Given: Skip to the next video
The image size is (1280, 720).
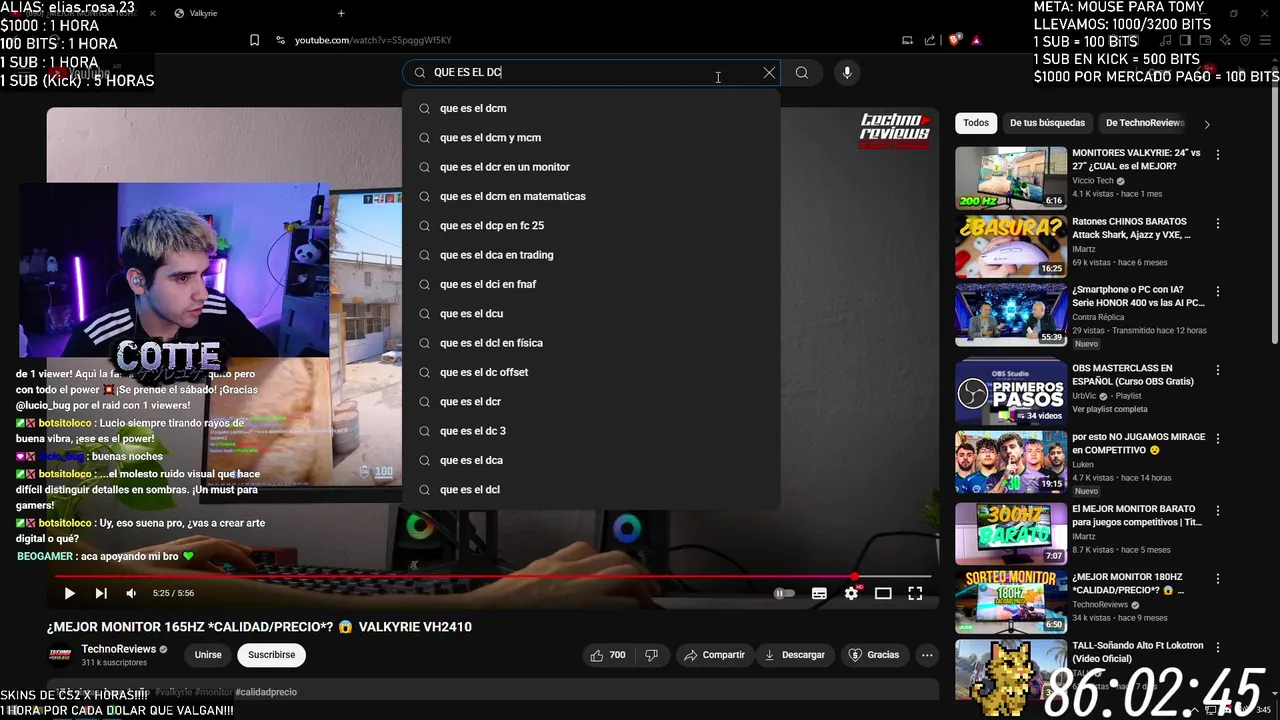Looking at the screenshot, I should coord(101,593).
